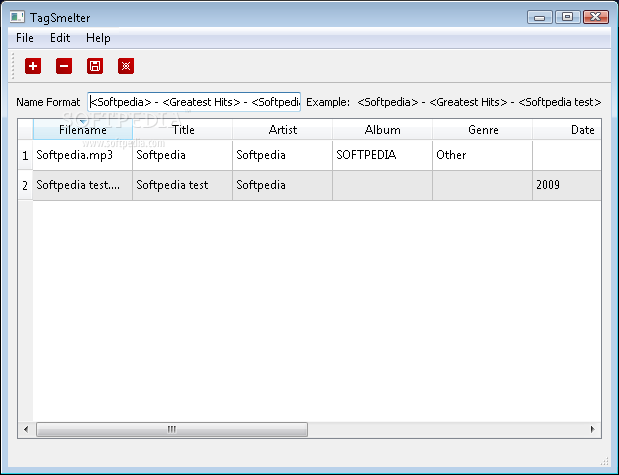Select the 'Softpedia test....' filename cell
The image size is (619, 475).
point(83,185)
